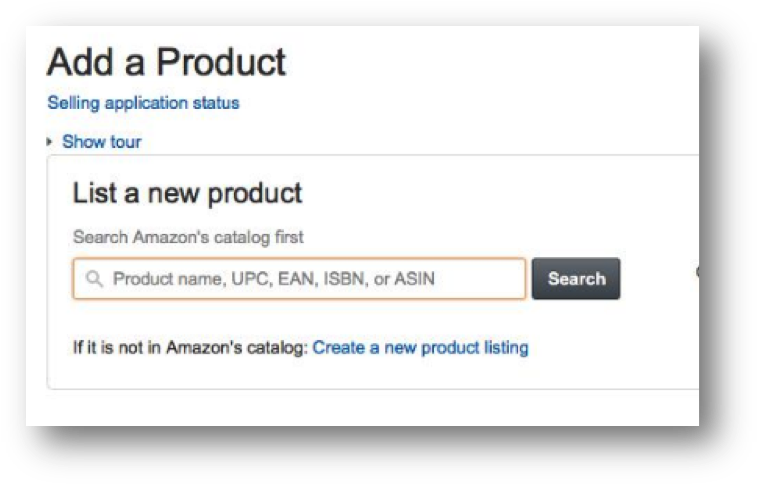Viewport: 757px width, 484px height.
Task: Click the partial icon right of Search button
Action: tap(696, 272)
